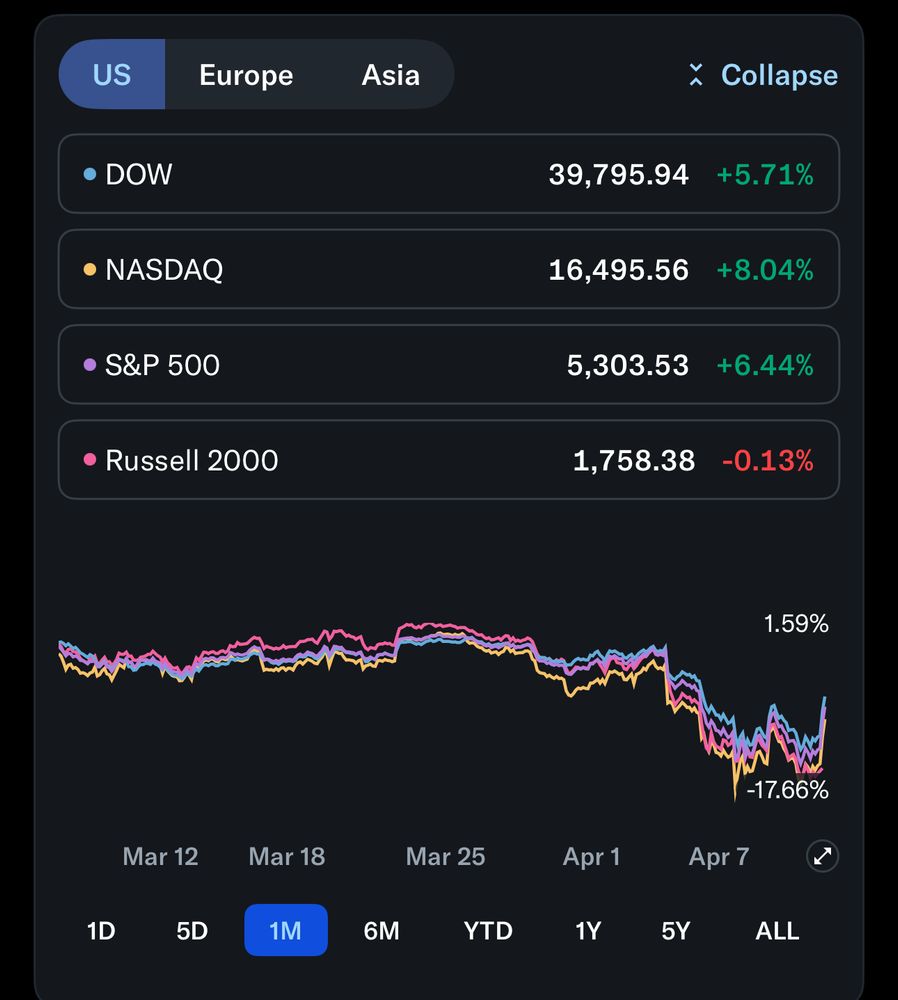Image resolution: width=898 pixels, height=1000 pixels.
Task: Select the 6M time range
Action: 381,930
